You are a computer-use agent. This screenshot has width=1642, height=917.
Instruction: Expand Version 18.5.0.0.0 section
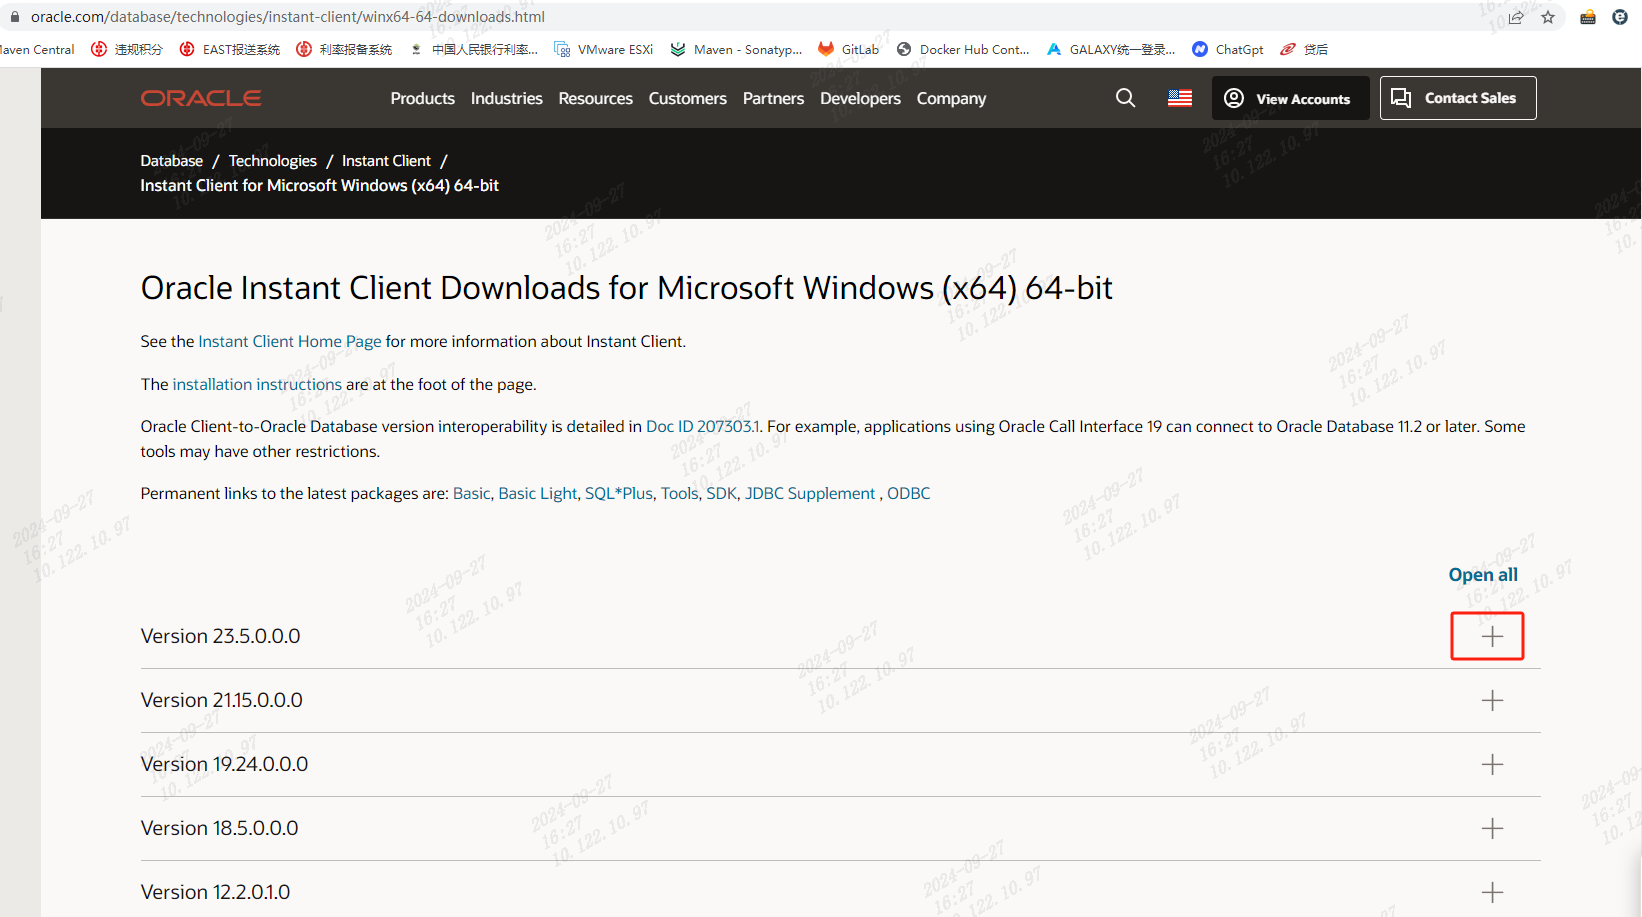coord(1492,829)
